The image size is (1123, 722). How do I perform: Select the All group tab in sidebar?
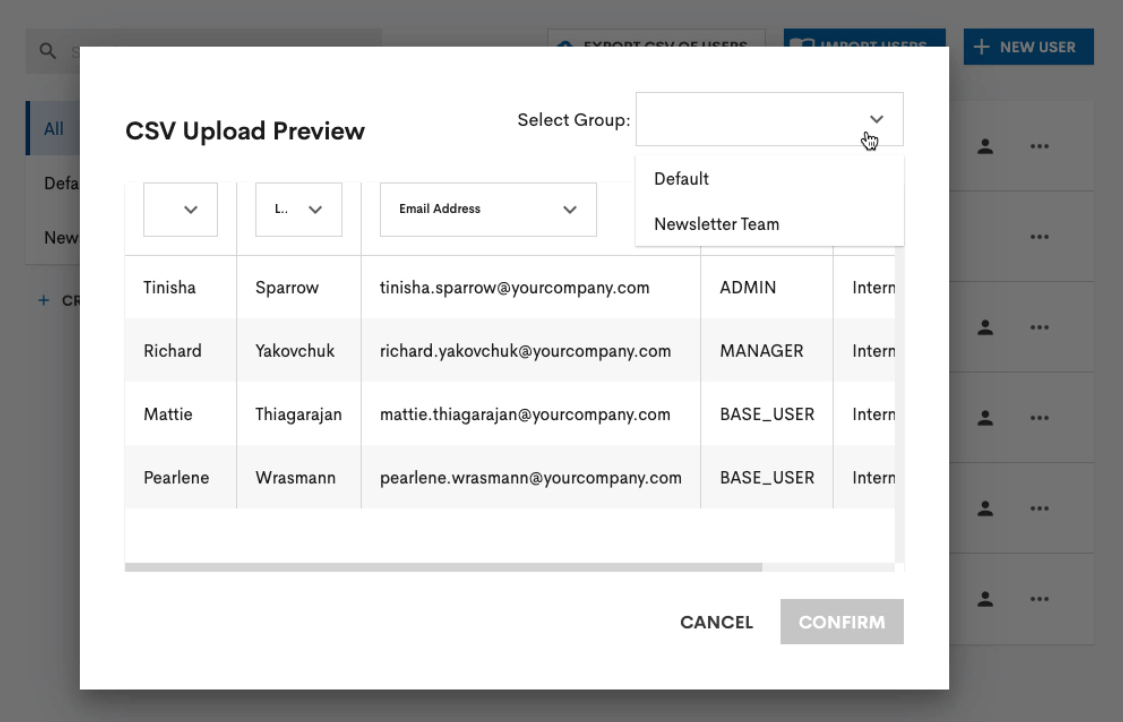click(x=53, y=129)
